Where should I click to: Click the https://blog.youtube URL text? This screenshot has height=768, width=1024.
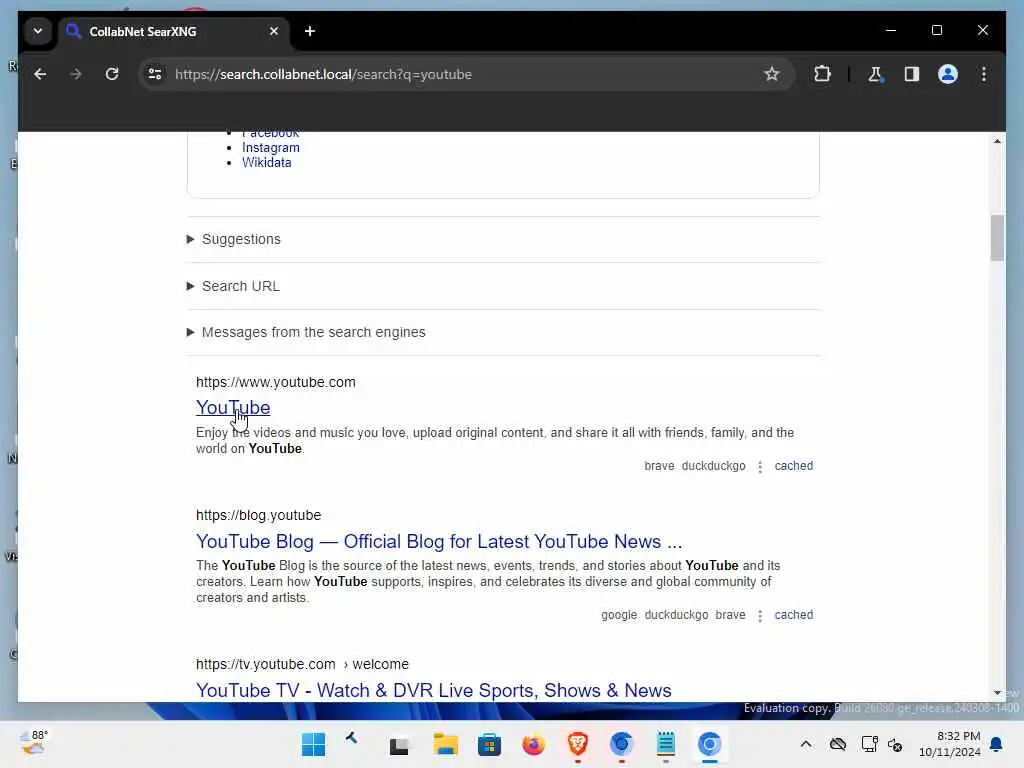259,516
